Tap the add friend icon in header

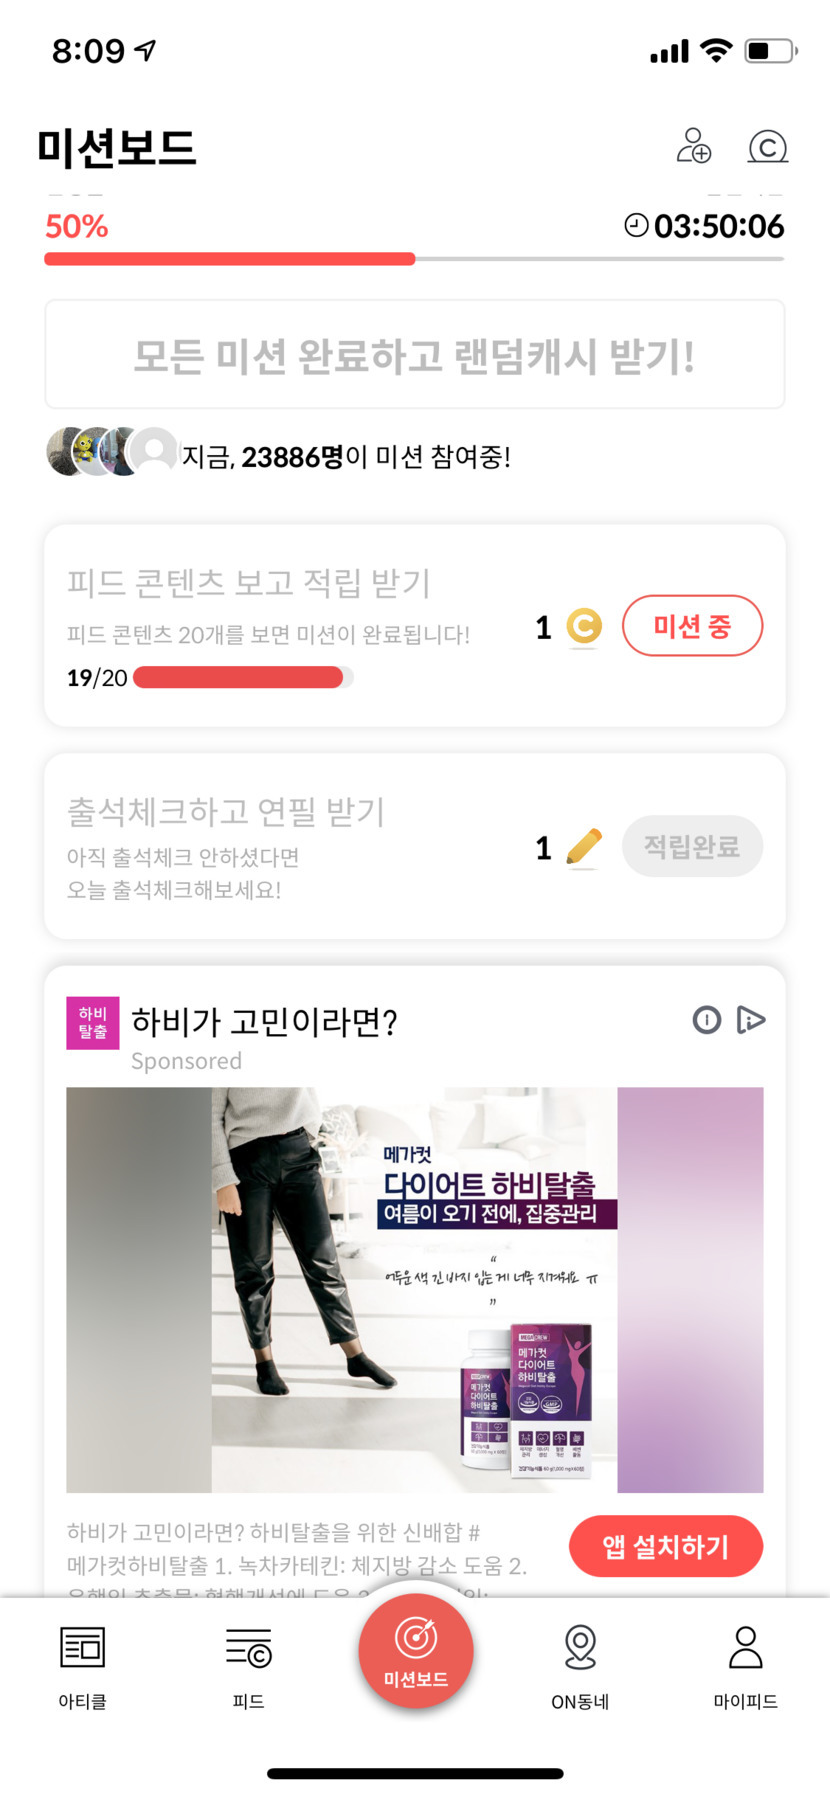693,146
